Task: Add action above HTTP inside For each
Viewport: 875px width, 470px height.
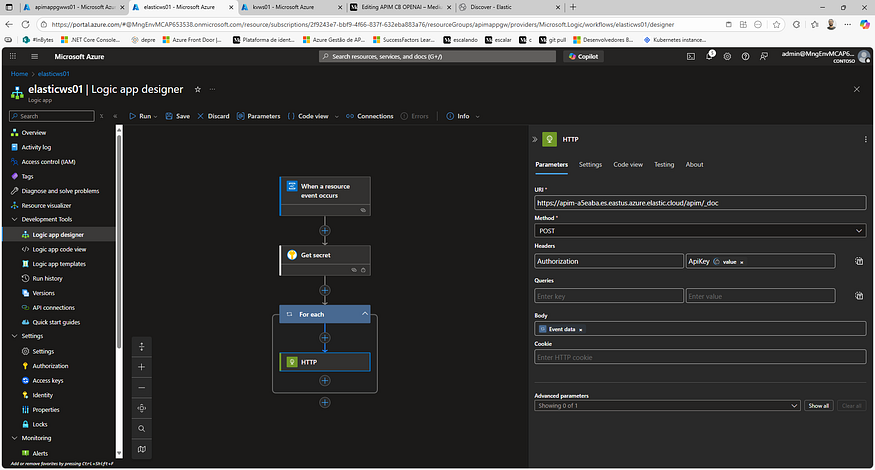Action: point(325,338)
